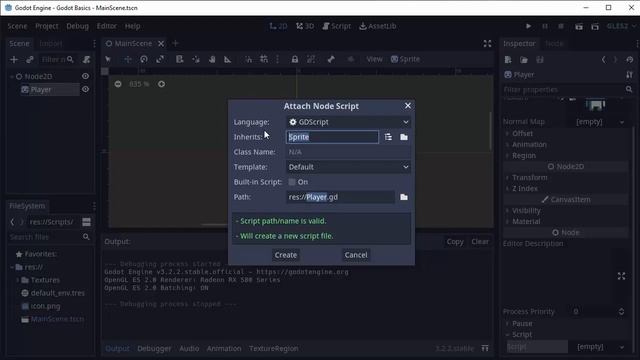Viewport: 640px width, 360px height.
Task: Close the MainScene tab
Action: coord(161,43)
